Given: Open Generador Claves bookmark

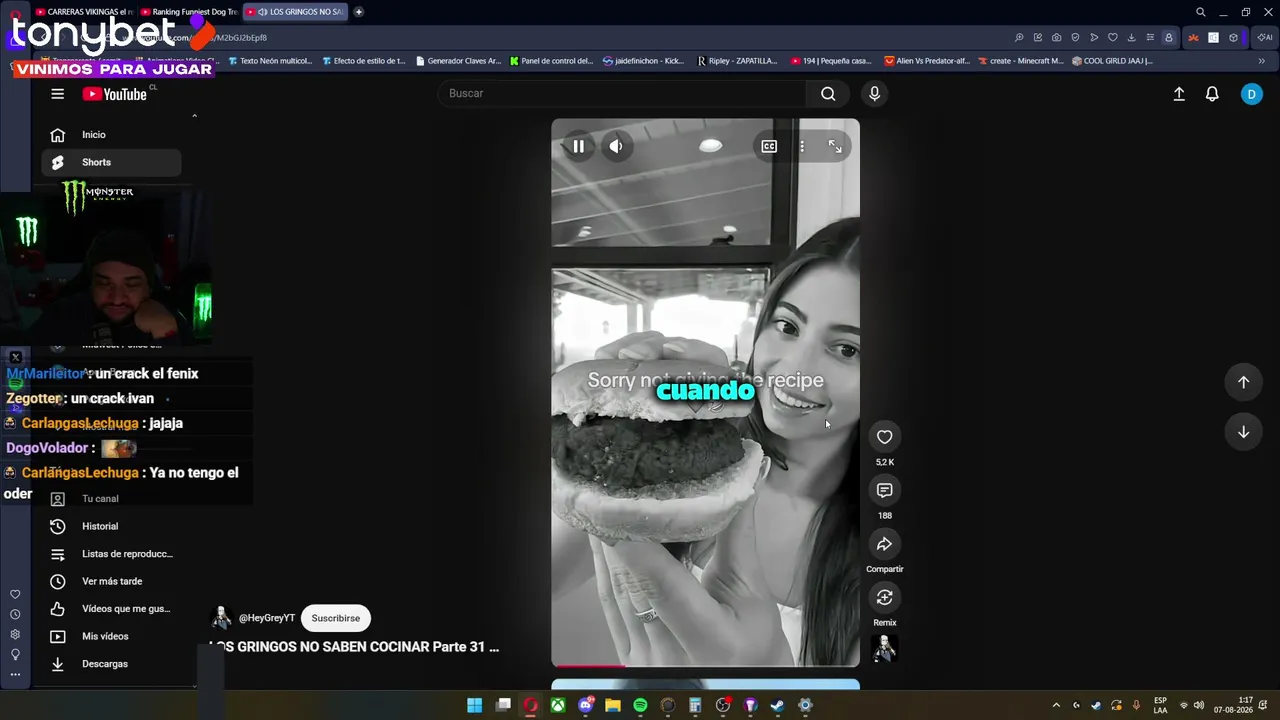Looking at the screenshot, I should tap(458, 61).
